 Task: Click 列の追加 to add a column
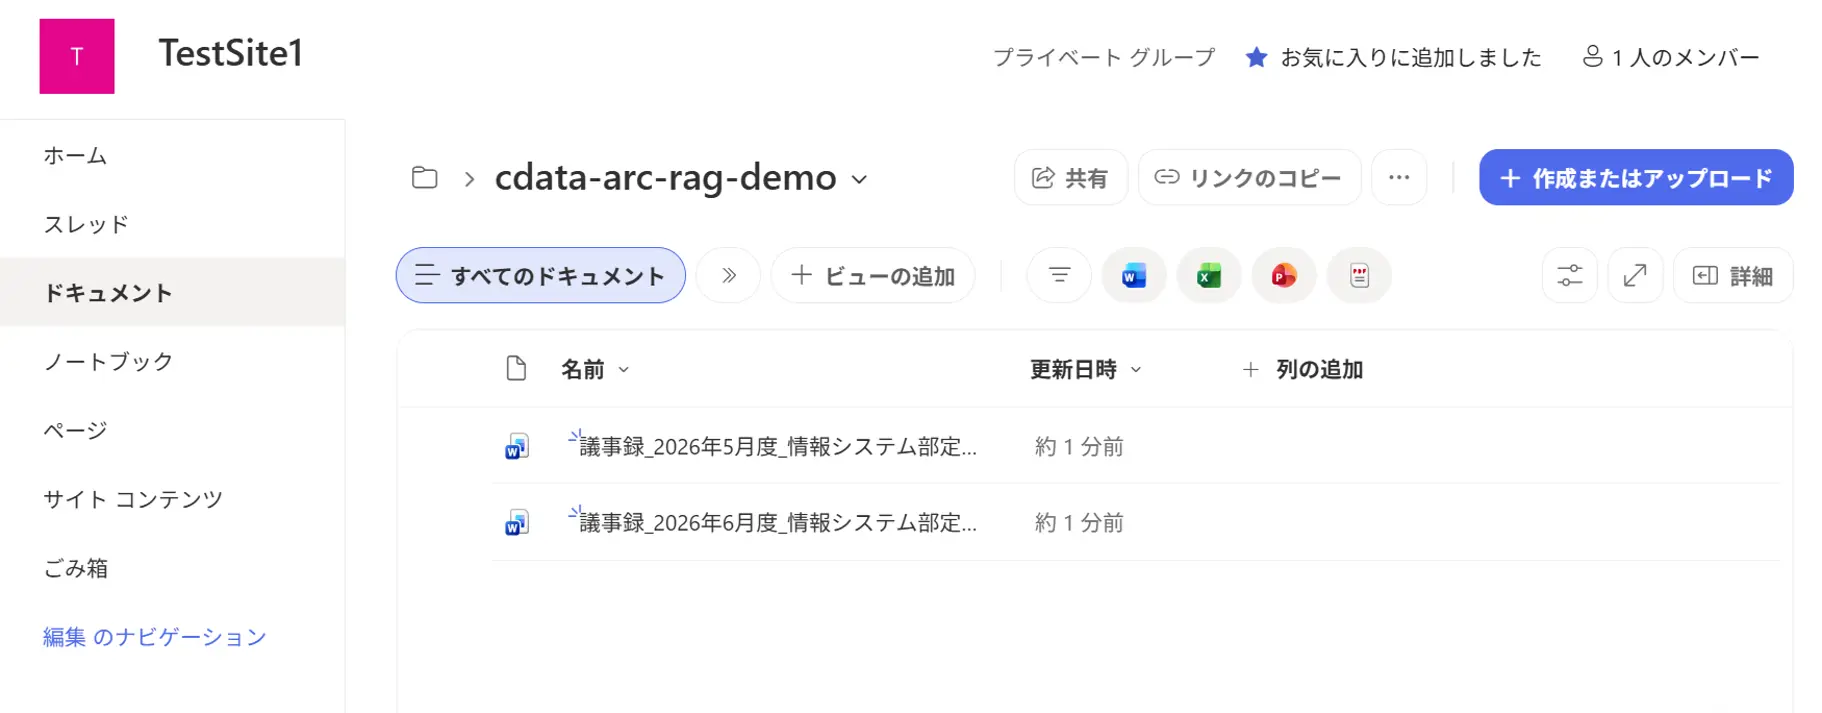coord(1303,370)
